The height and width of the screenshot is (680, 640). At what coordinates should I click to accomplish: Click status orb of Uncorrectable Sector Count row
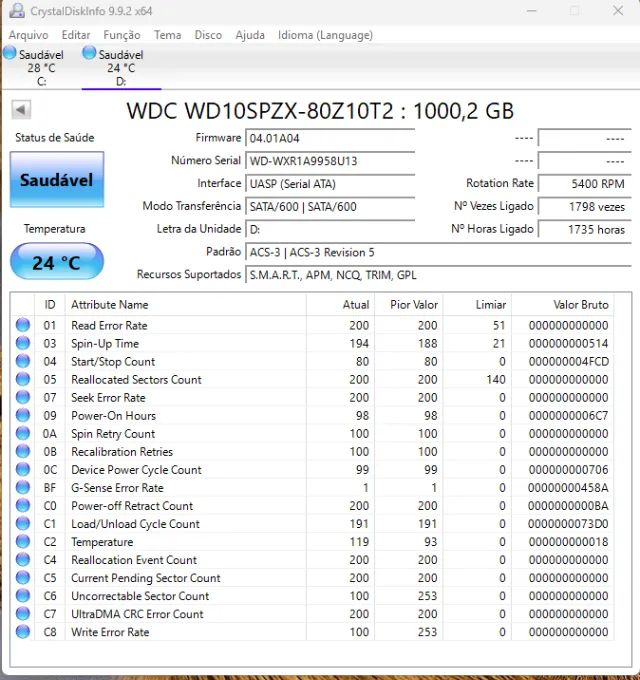(x=23, y=595)
